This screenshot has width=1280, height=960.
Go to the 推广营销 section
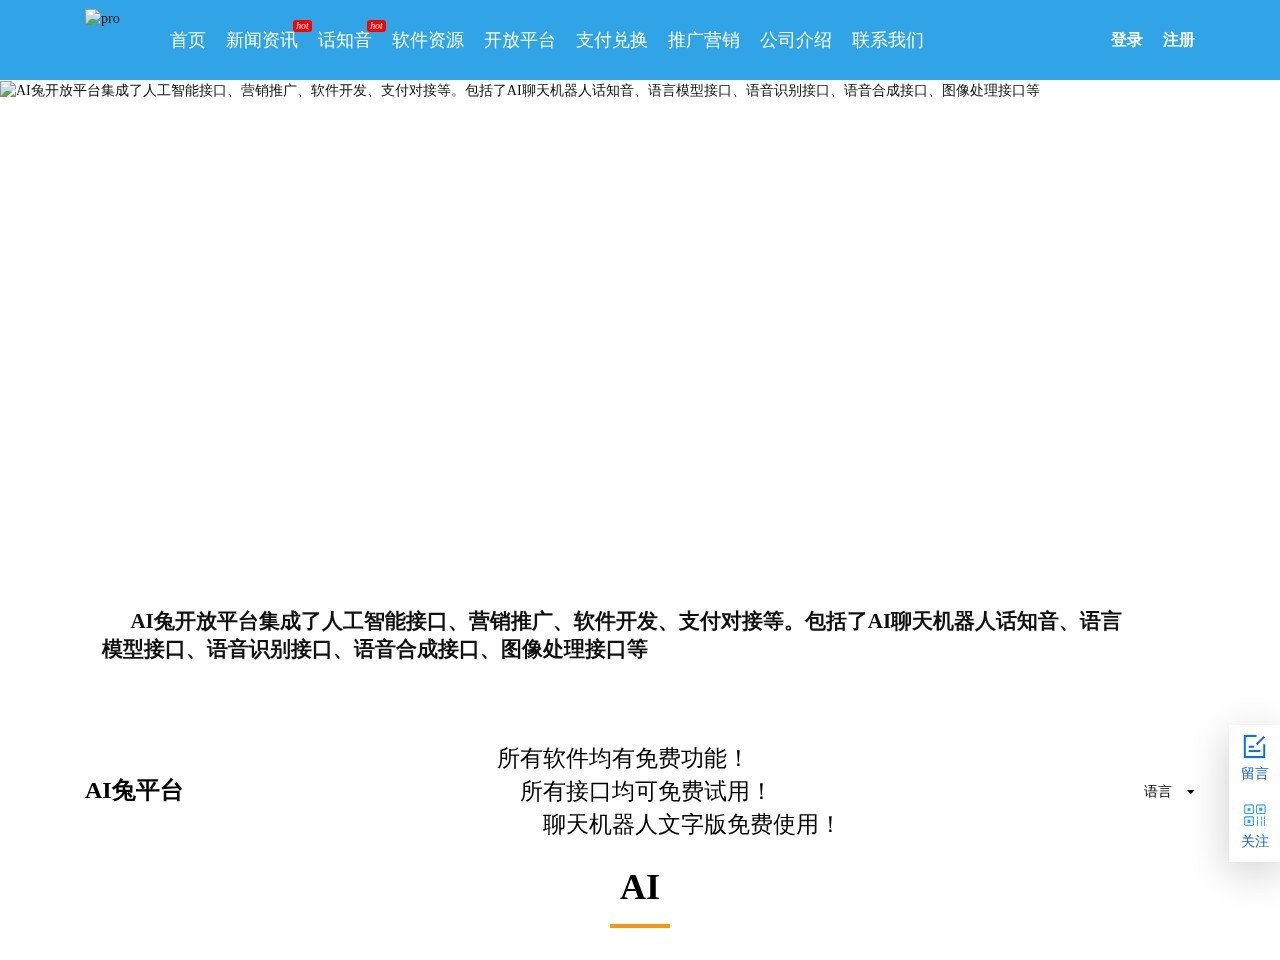(704, 40)
